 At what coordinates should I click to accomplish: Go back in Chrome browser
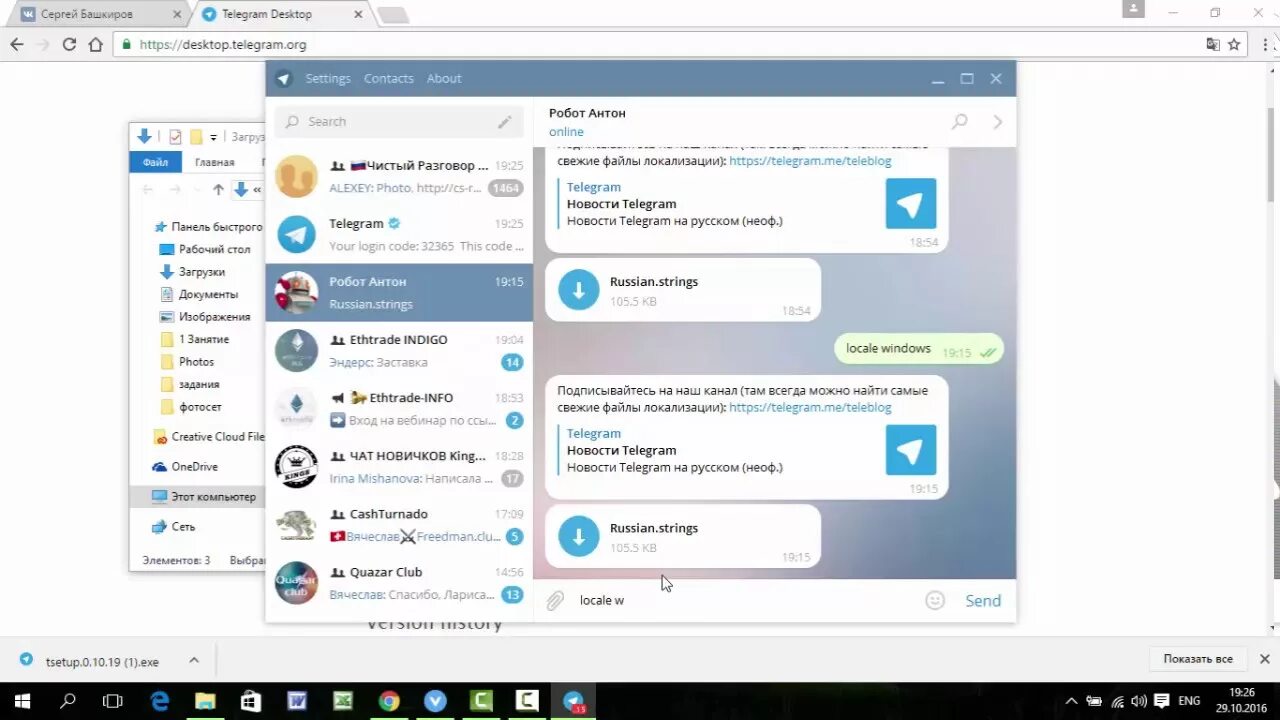pos(17,44)
